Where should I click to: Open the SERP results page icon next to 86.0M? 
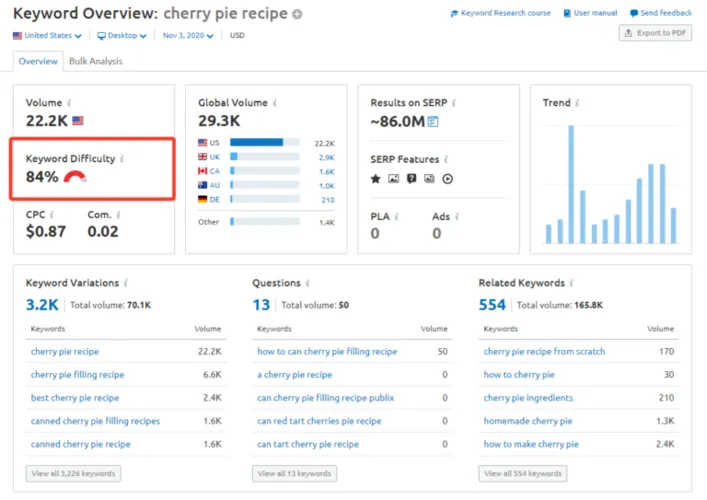433,122
